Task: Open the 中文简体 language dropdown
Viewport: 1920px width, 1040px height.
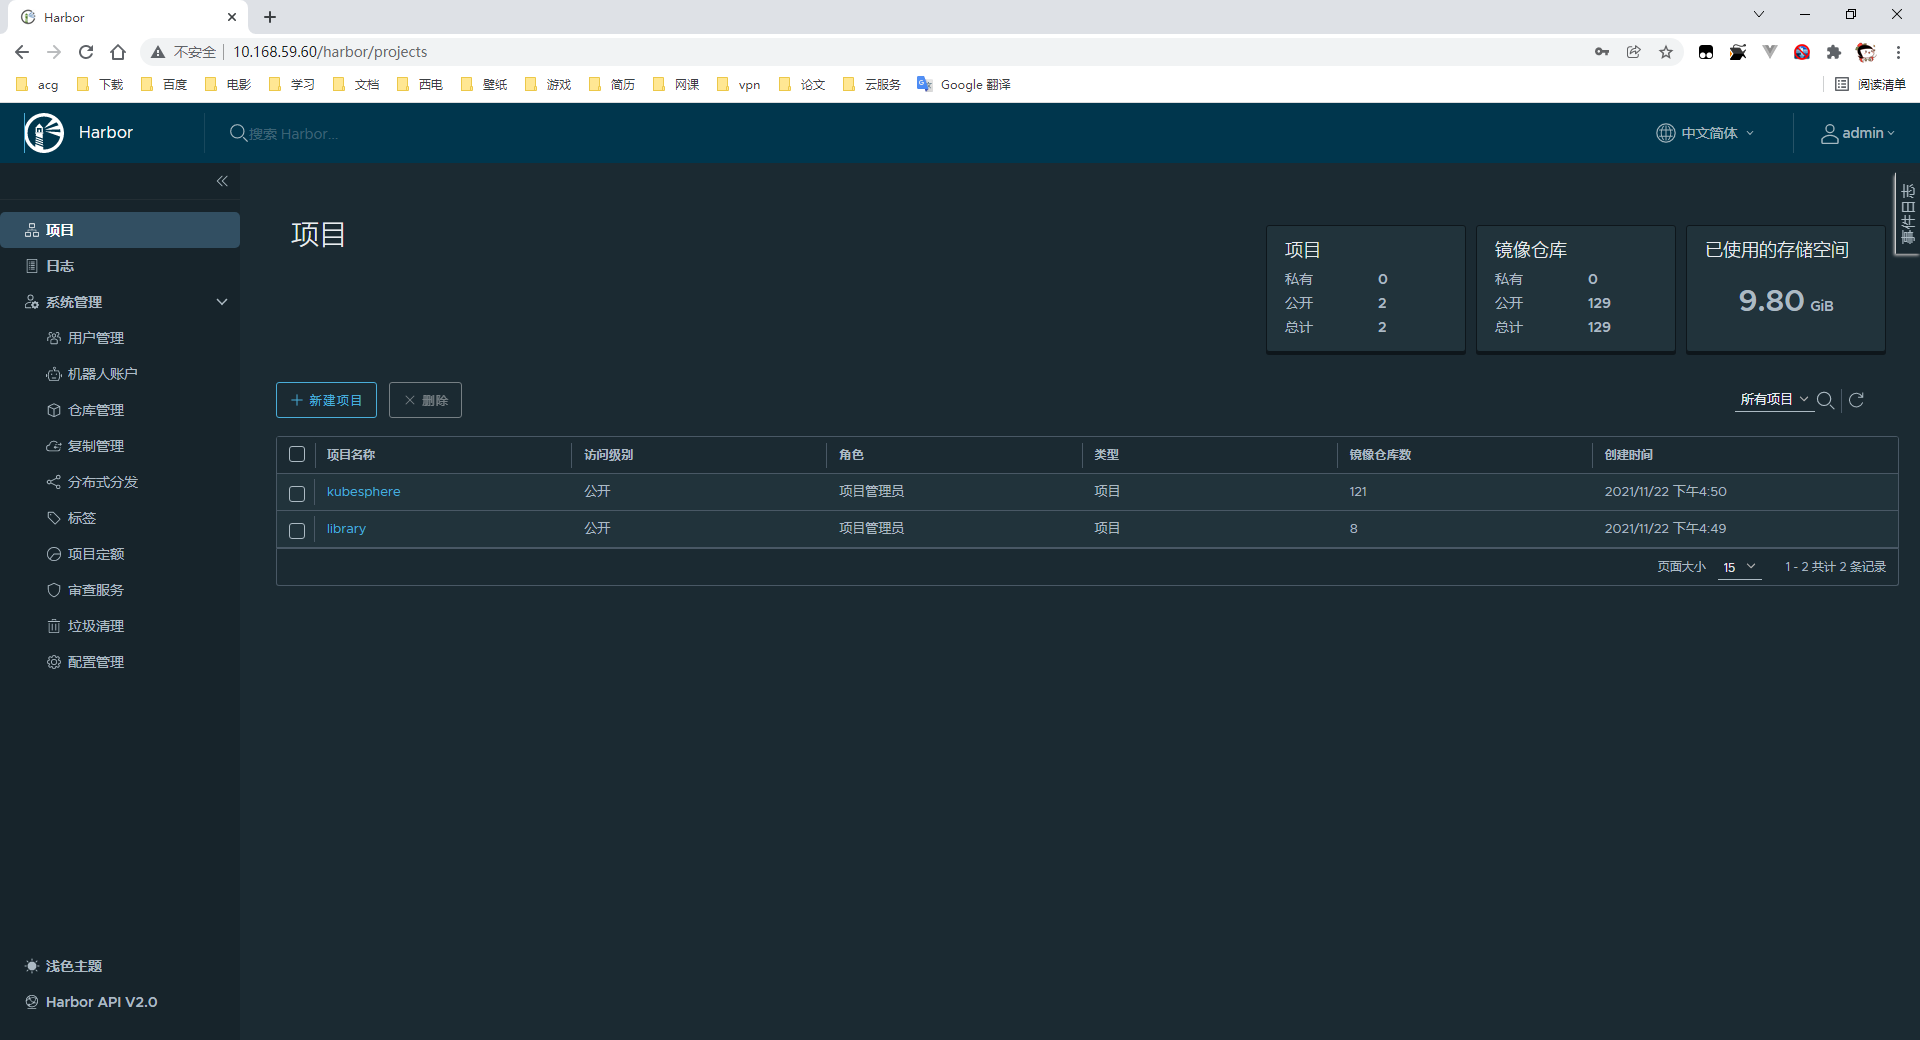Action: point(1706,133)
